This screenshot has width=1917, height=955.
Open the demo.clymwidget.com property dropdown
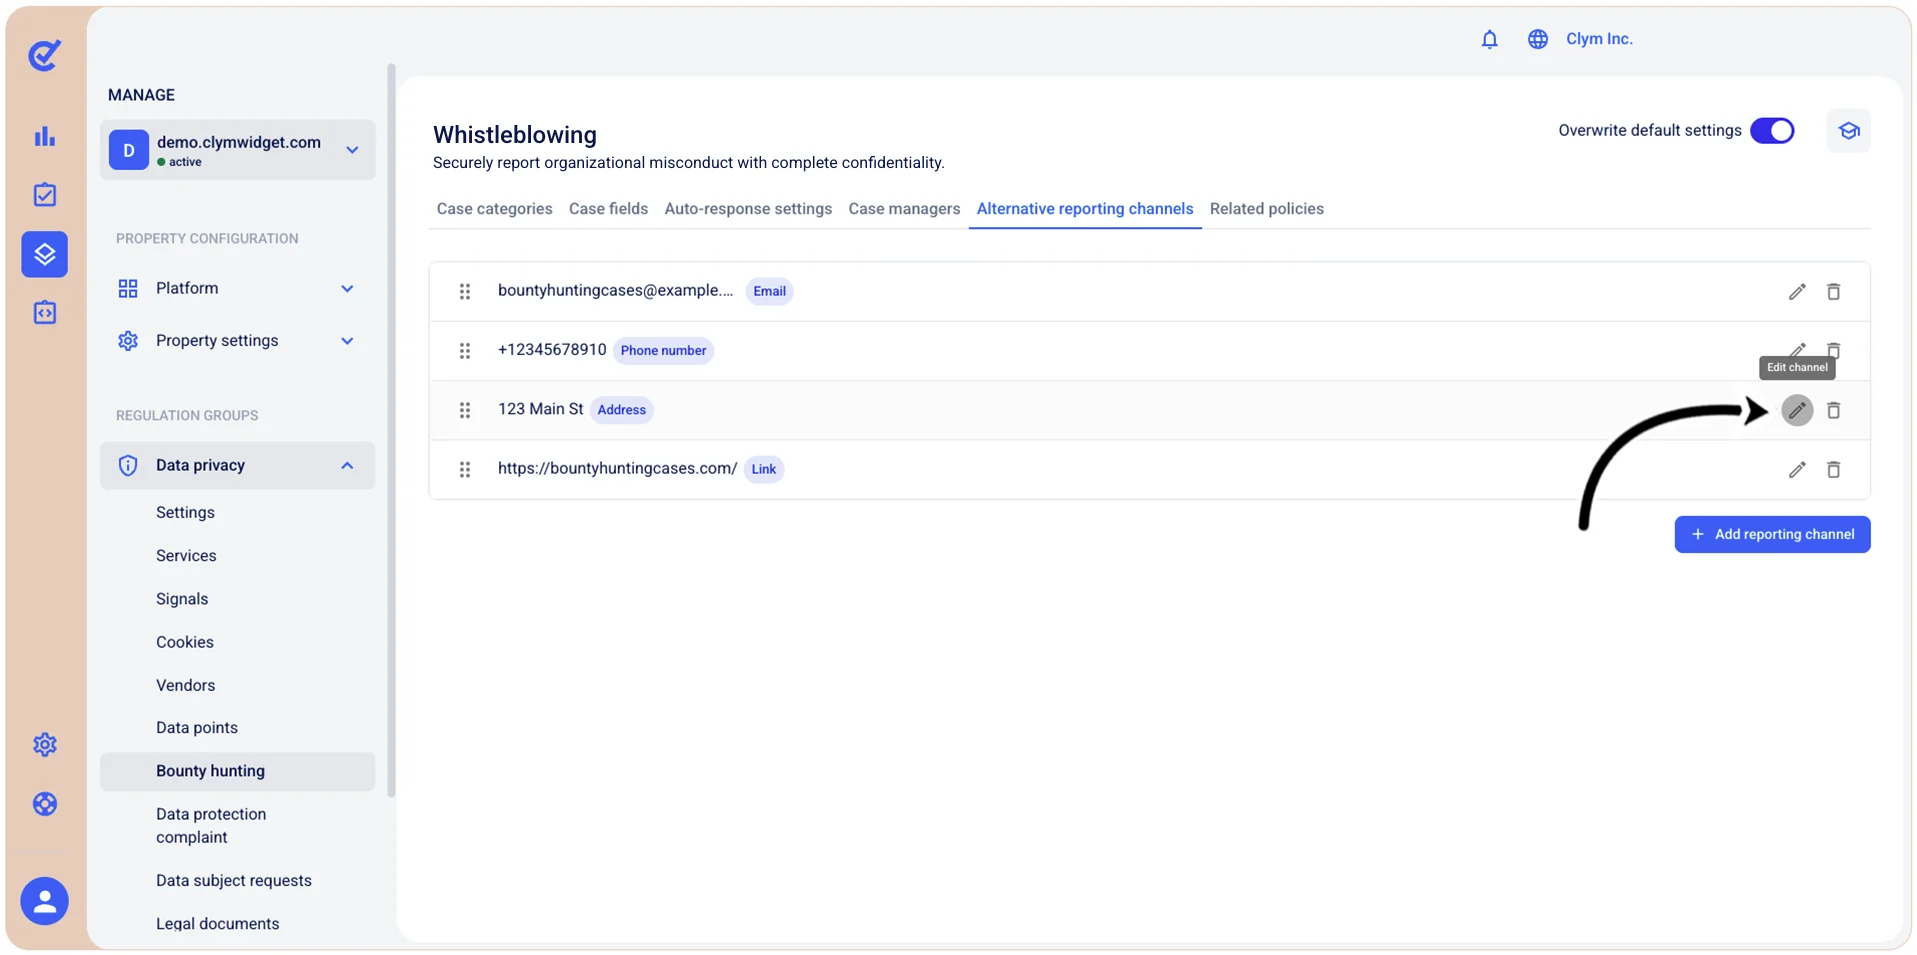pyautogui.click(x=238, y=150)
